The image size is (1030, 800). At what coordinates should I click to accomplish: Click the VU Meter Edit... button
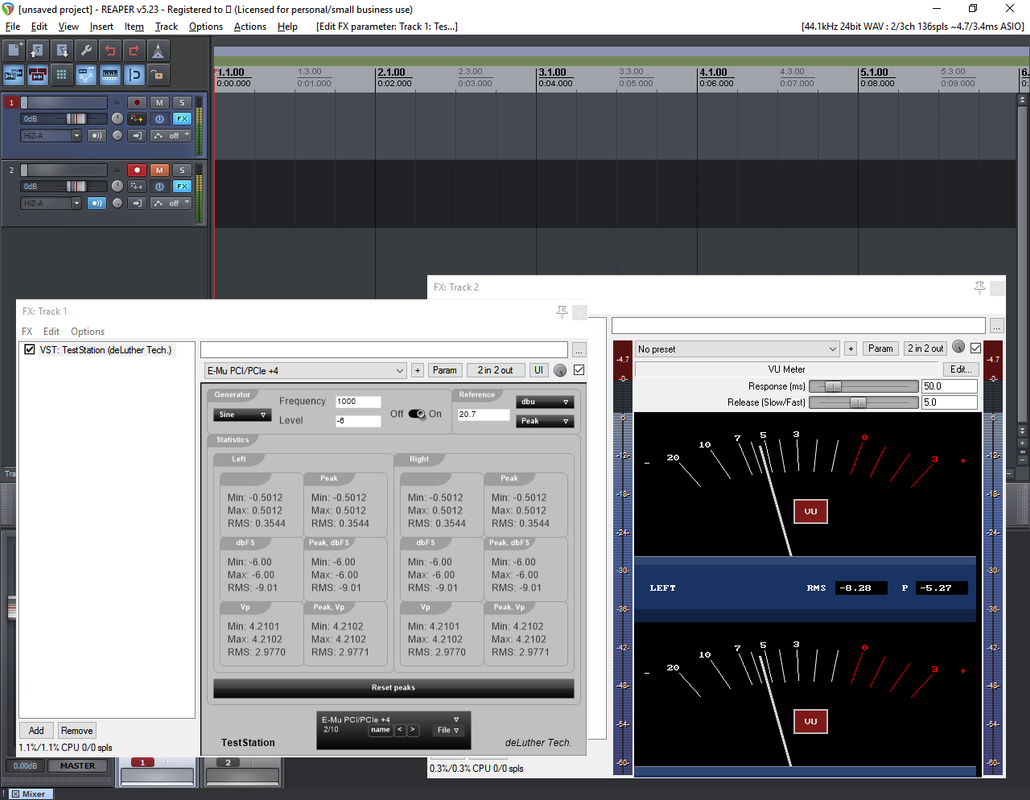point(961,369)
